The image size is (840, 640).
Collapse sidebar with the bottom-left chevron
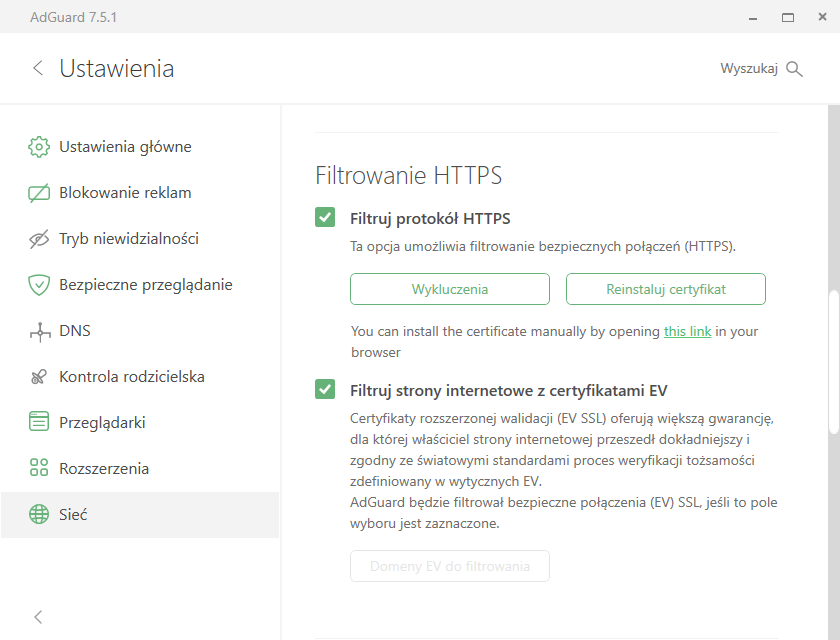(x=38, y=617)
